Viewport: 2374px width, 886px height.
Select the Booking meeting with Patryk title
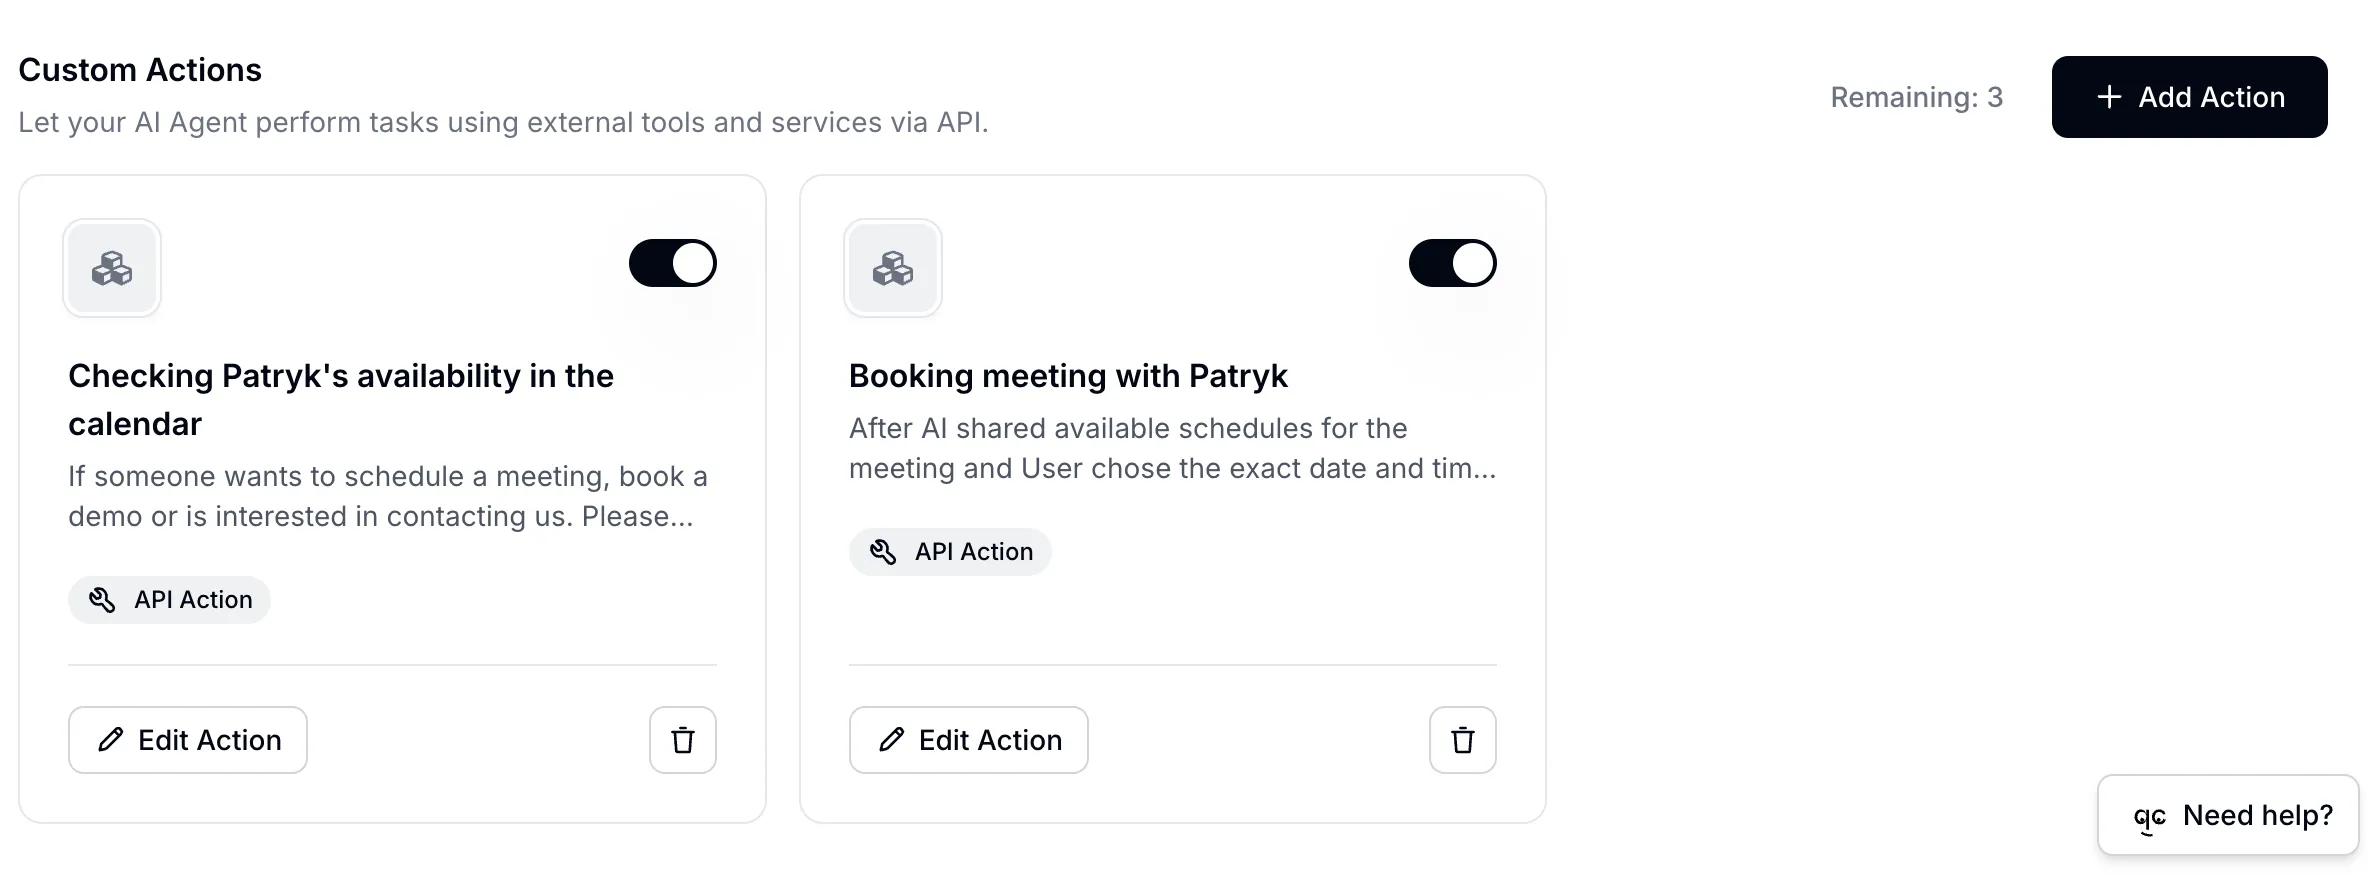[x=1068, y=376]
